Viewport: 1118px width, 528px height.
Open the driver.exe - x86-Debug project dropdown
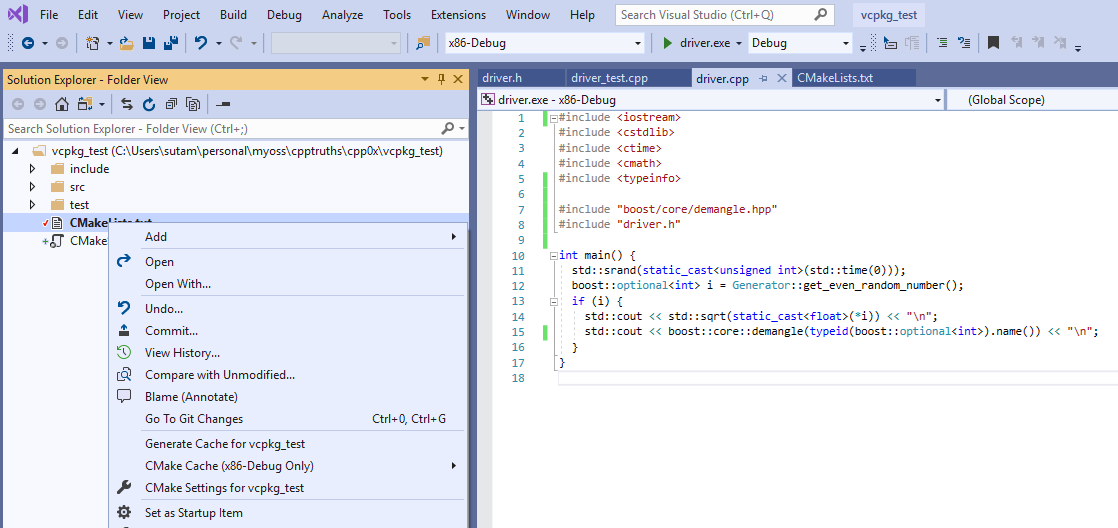pos(712,100)
